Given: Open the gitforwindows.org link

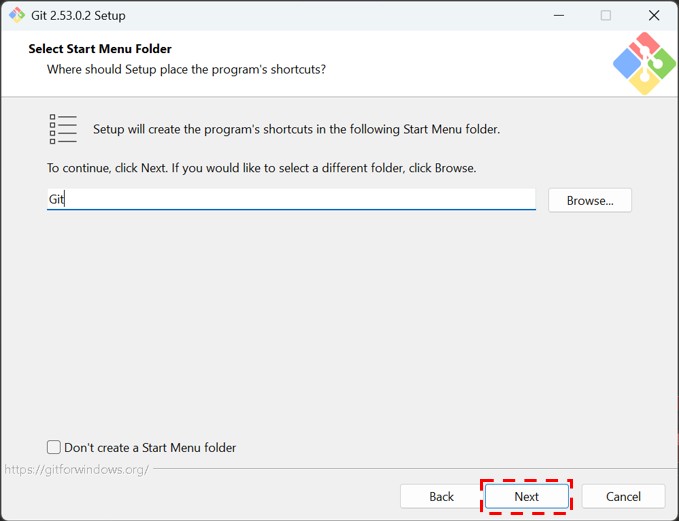Looking at the screenshot, I should pyautogui.click(x=77, y=469).
